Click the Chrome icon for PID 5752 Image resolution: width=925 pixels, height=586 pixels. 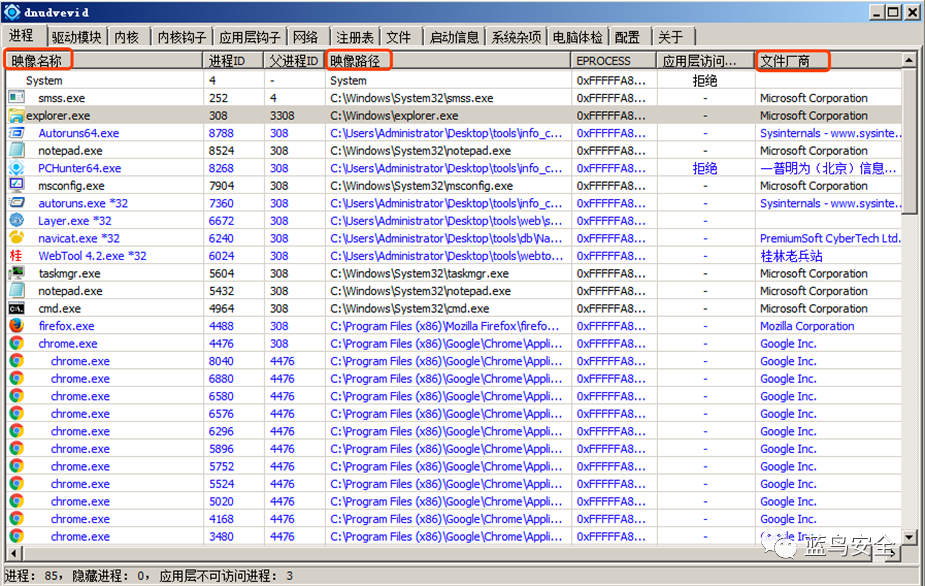click(x=17, y=466)
